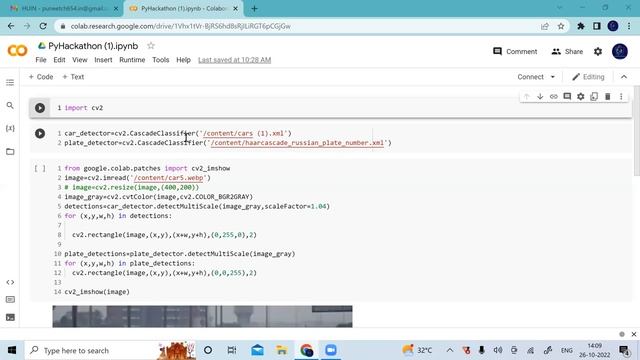640x360 pixels.
Task: Reload the Colab page
Action: (x=43, y=26)
